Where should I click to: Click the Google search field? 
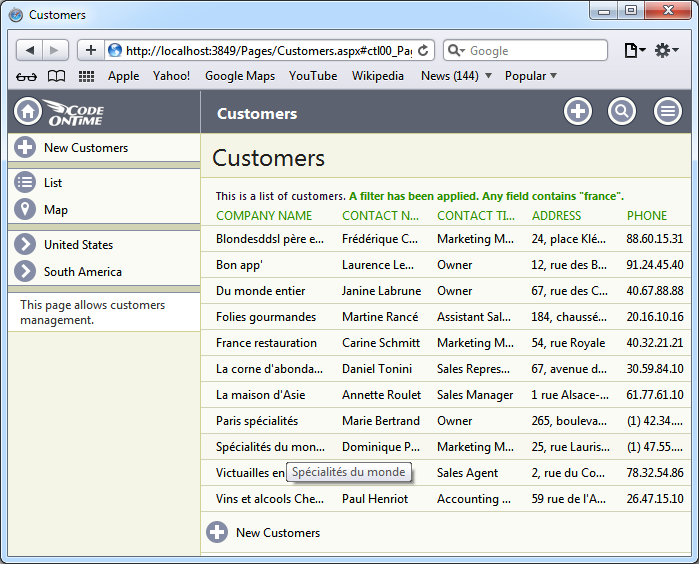coord(535,50)
